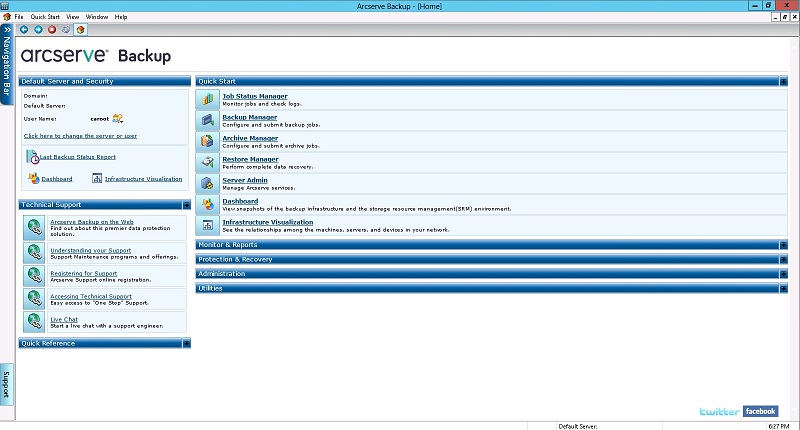
Task: Click the Understanding your Support icon
Action: pos(34,252)
